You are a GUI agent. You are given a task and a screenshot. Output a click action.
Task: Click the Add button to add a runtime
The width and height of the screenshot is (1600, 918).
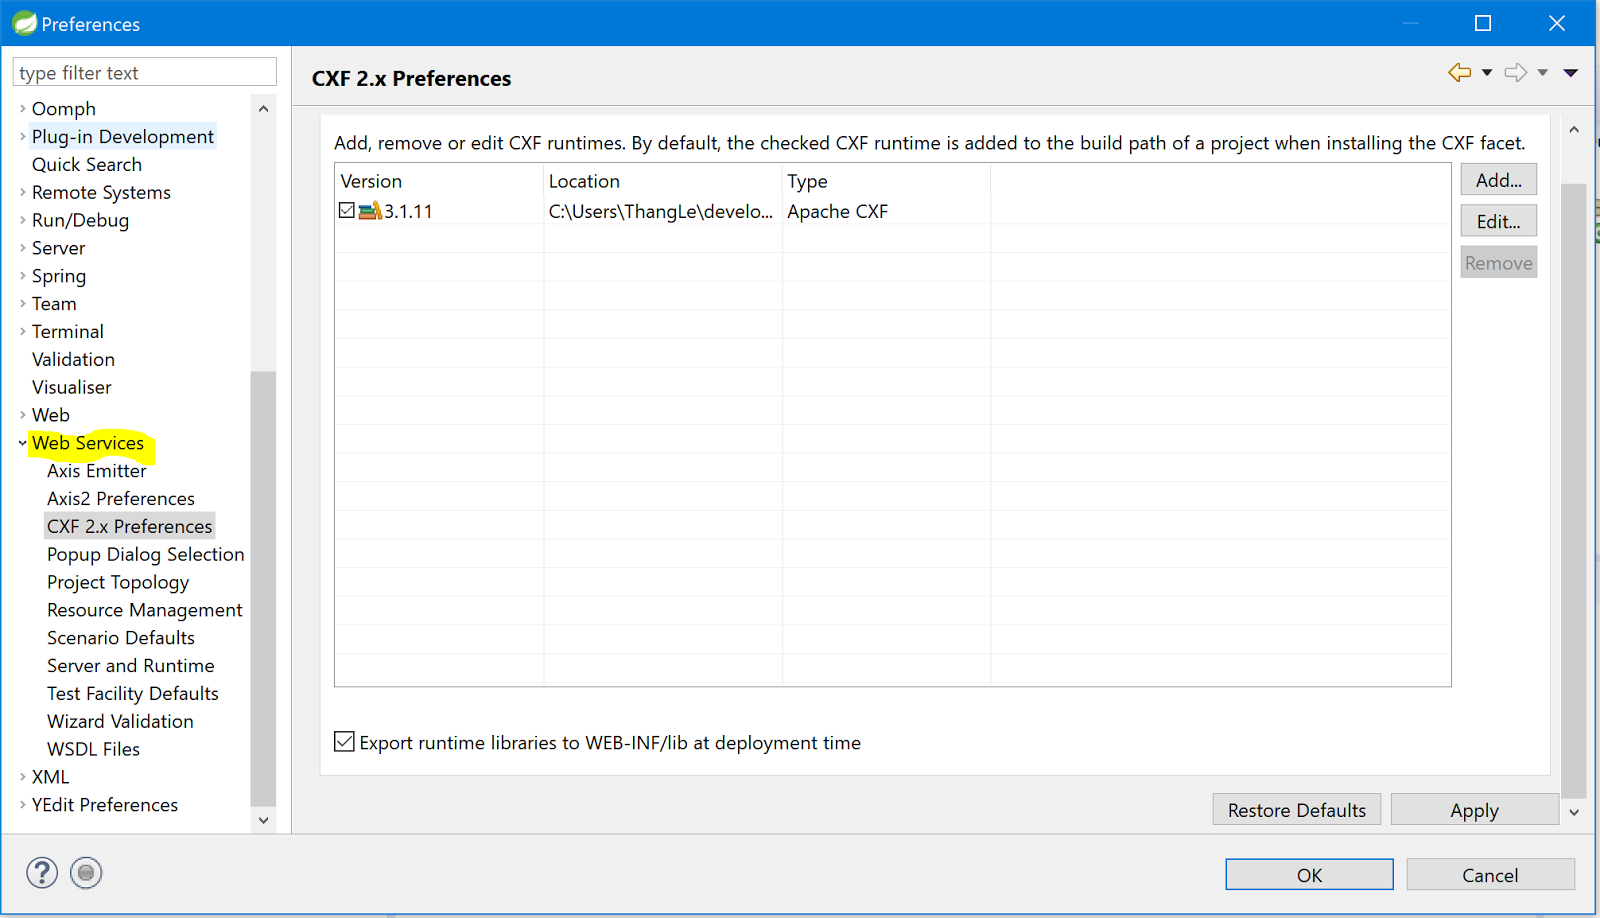(1497, 179)
